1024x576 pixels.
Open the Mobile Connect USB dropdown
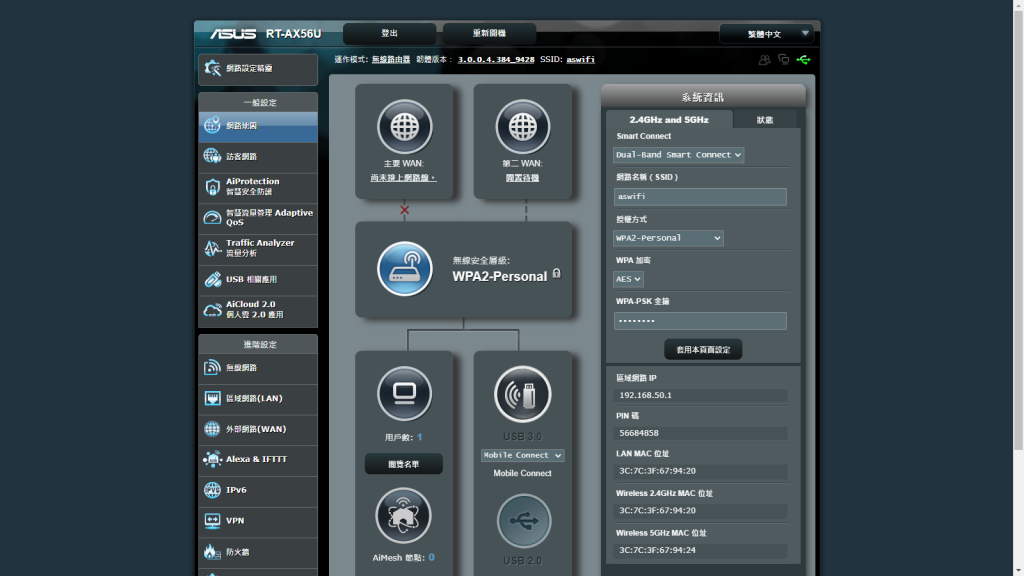[x=522, y=455]
